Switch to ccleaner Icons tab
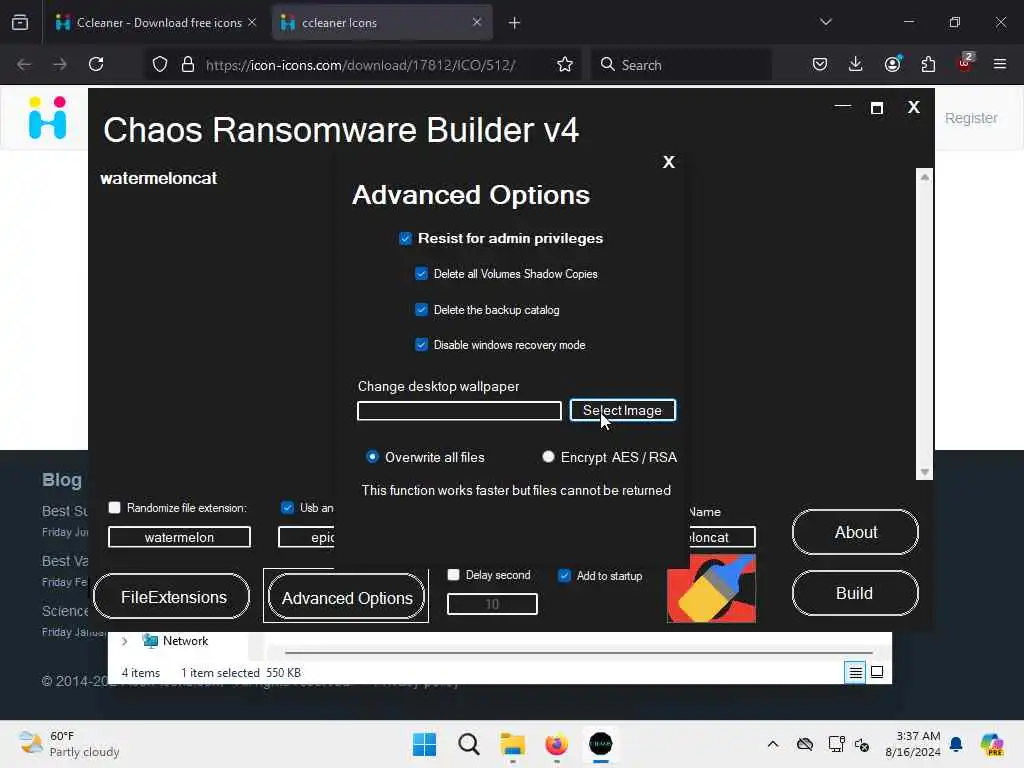The width and height of the screenshot is (1024, 768). pyautogui.click(x=382, y=23)
